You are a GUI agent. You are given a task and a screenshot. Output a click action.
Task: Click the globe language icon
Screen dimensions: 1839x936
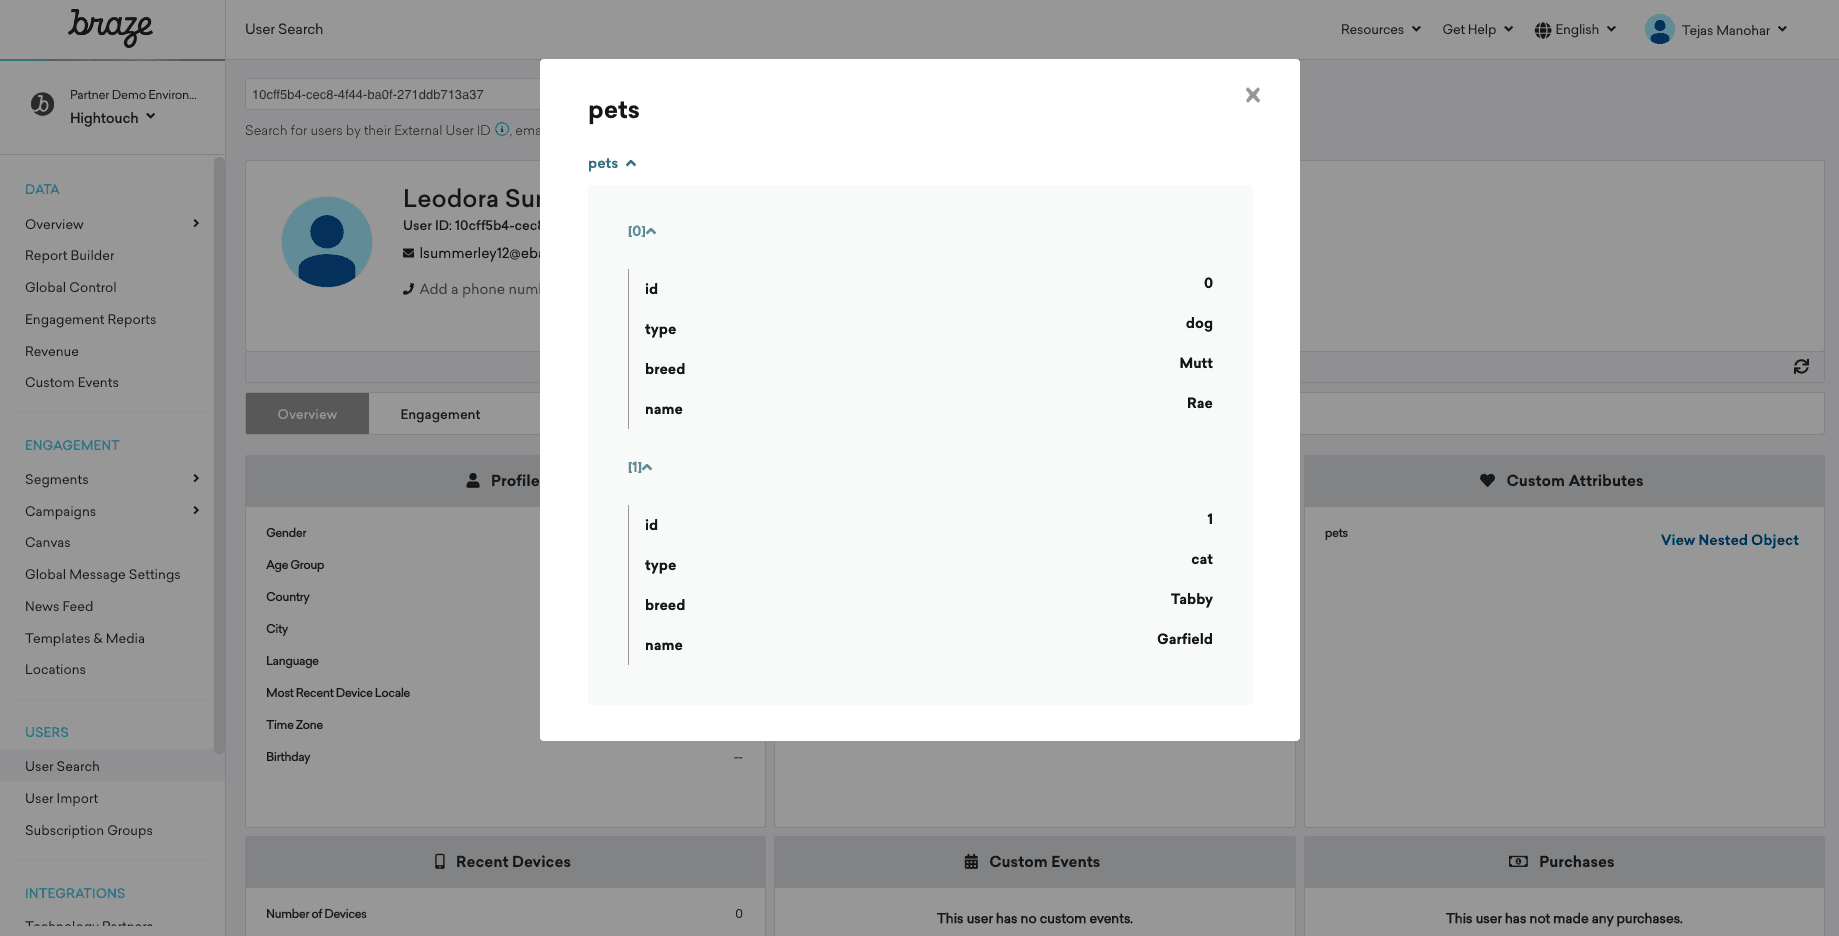pos(1543,30)
